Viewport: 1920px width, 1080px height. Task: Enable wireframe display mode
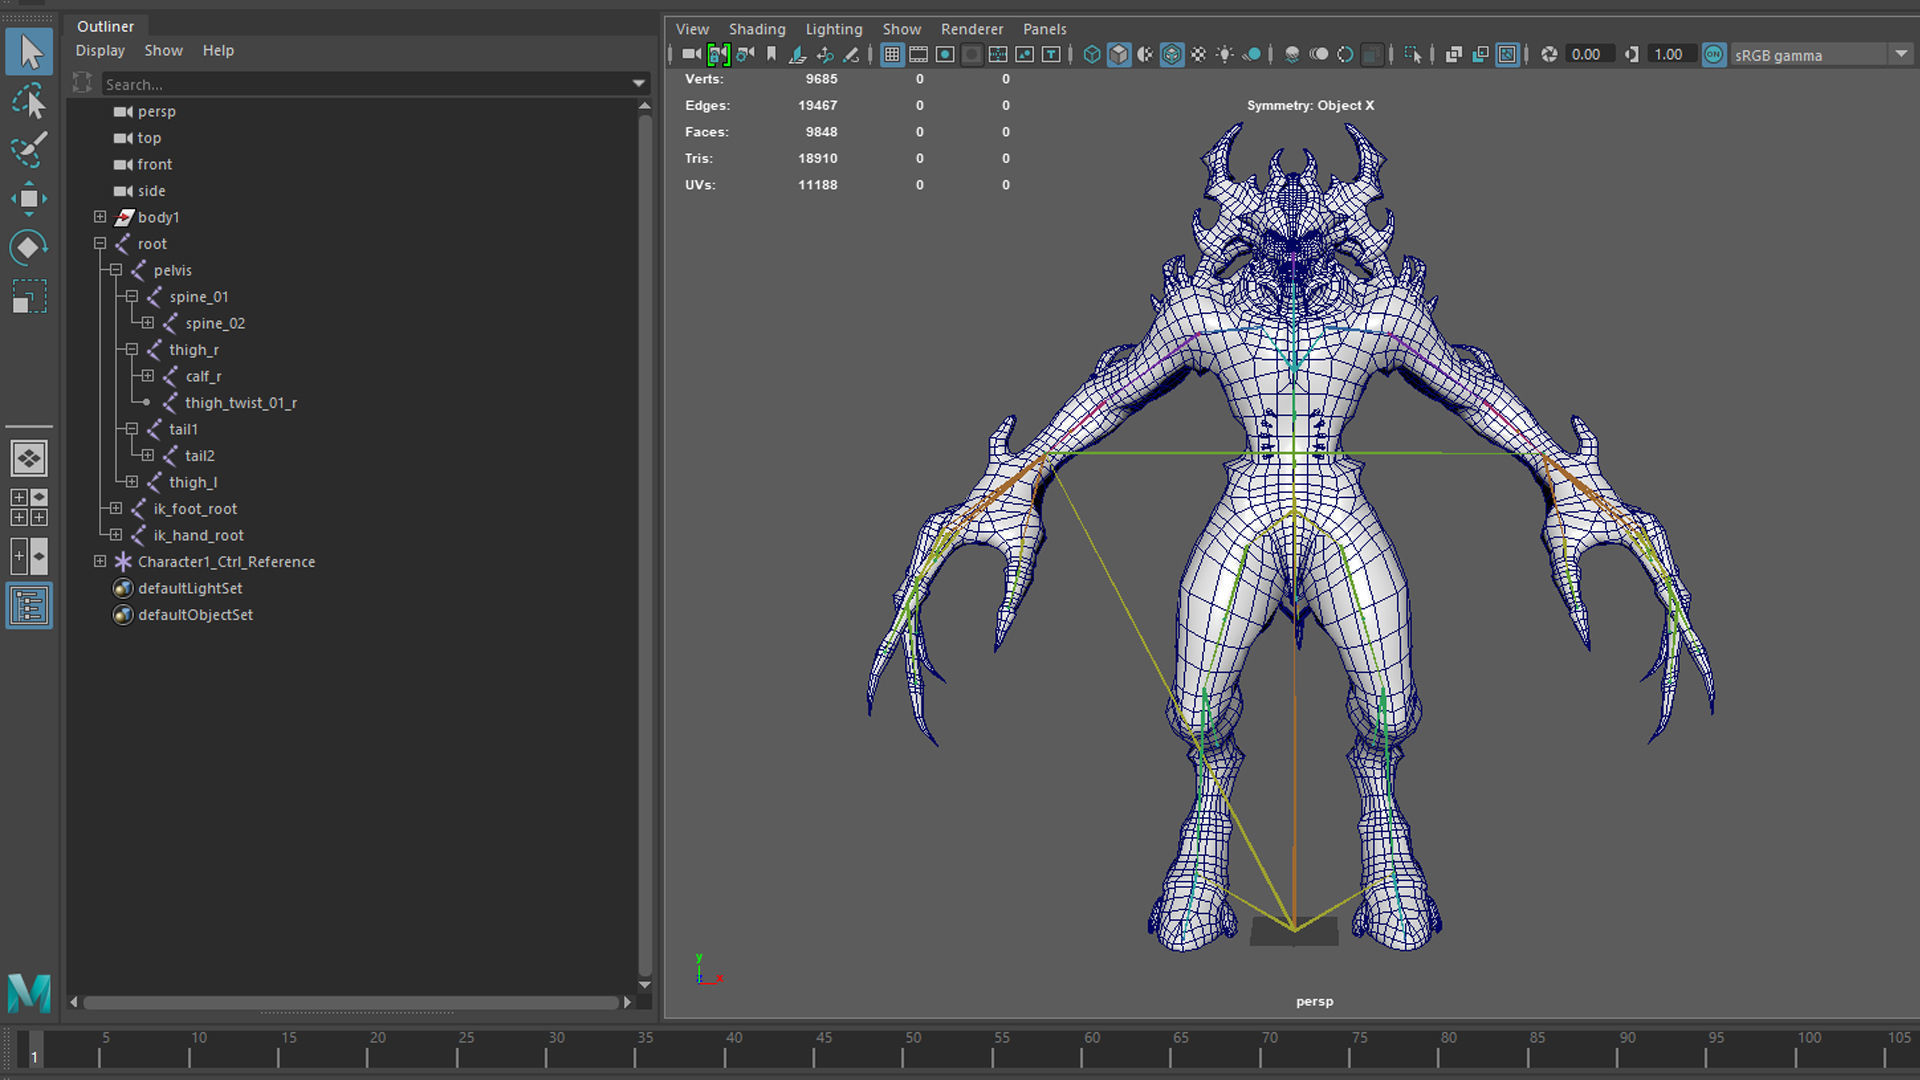tap(1092, 54)
